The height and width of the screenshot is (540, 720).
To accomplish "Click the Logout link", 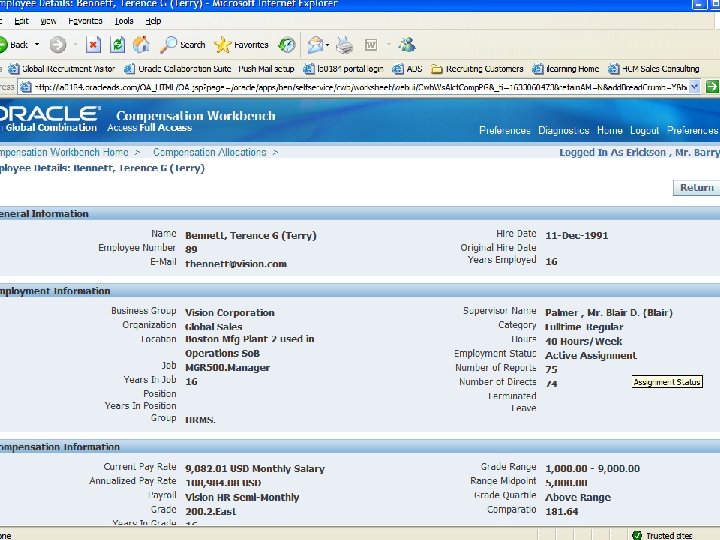I will pyautogui.click(x=644, y=130).
